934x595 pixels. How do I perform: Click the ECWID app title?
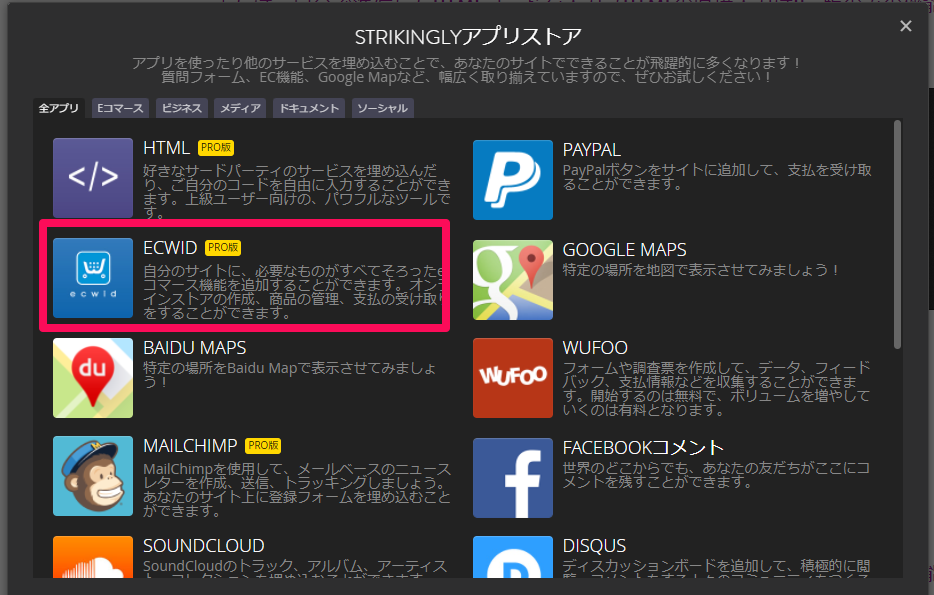(x=170, y=248)
